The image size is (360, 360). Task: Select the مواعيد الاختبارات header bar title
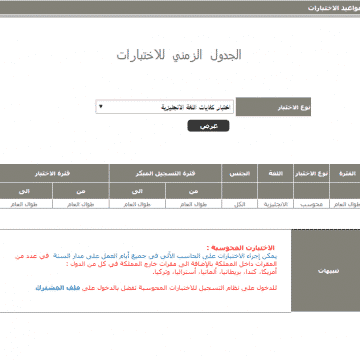tap(334, 8)
